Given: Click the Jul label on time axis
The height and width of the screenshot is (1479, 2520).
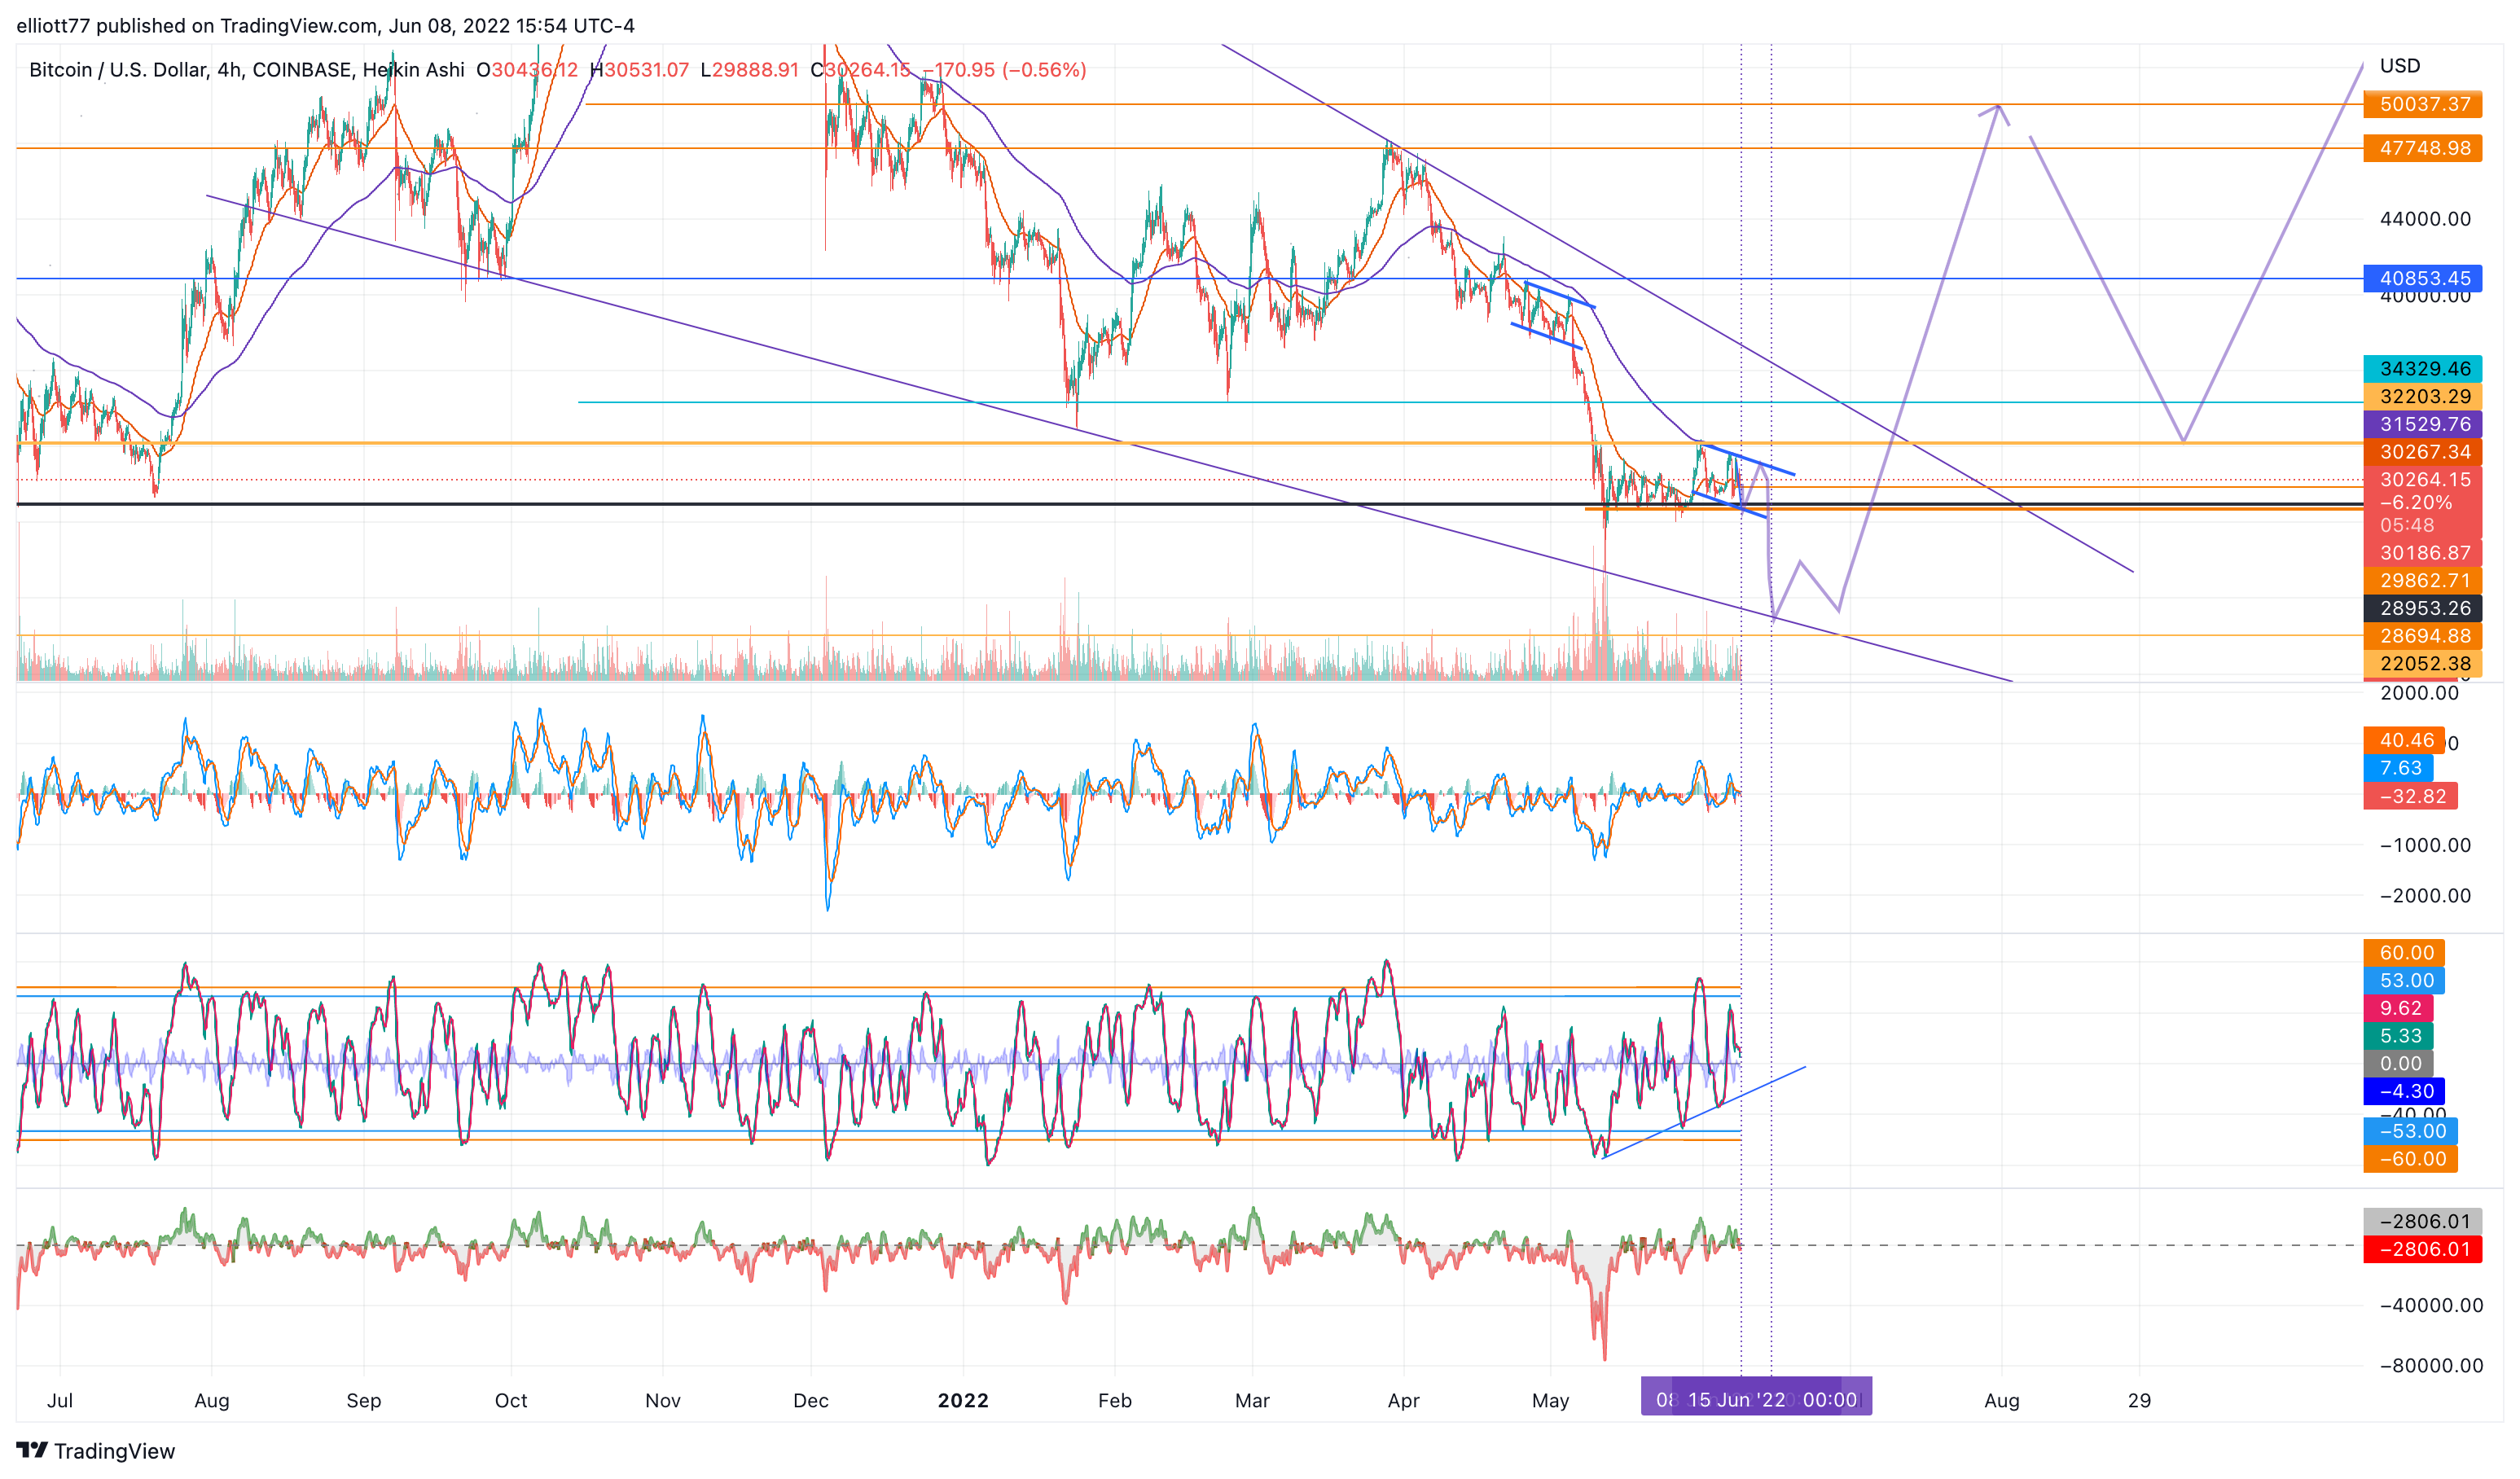Looking at the screenshot, I should point(60,1400).
